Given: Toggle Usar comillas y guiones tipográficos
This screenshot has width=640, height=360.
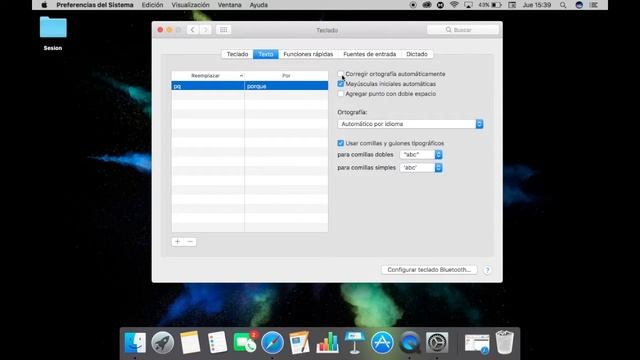Looking at the screenshot, I should [340, 143].
